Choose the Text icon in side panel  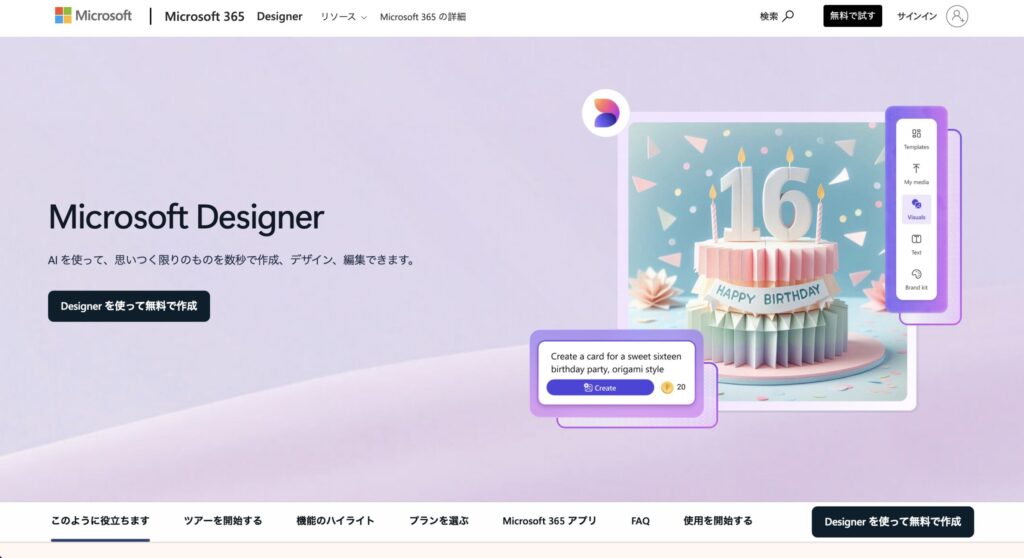[916, 239]
